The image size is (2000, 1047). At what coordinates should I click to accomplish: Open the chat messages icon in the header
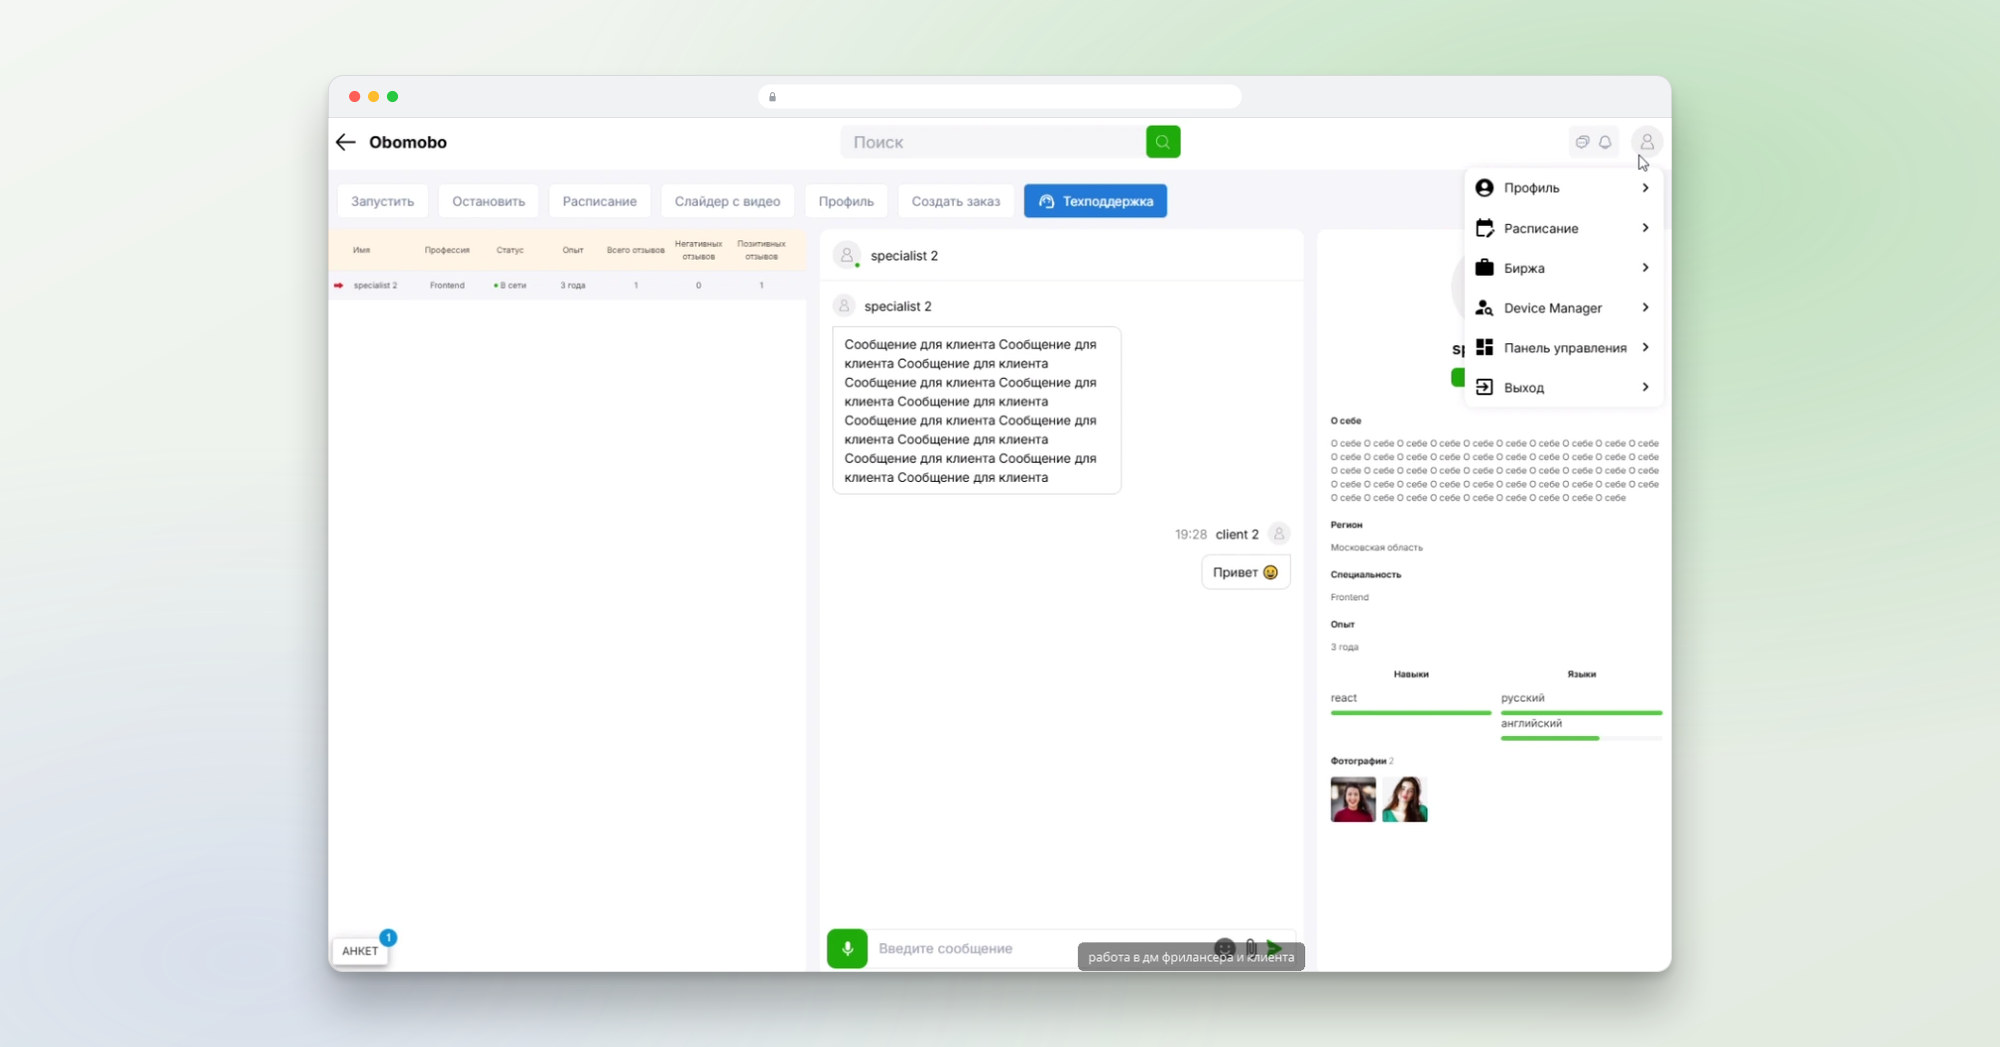coord(1582,142)
